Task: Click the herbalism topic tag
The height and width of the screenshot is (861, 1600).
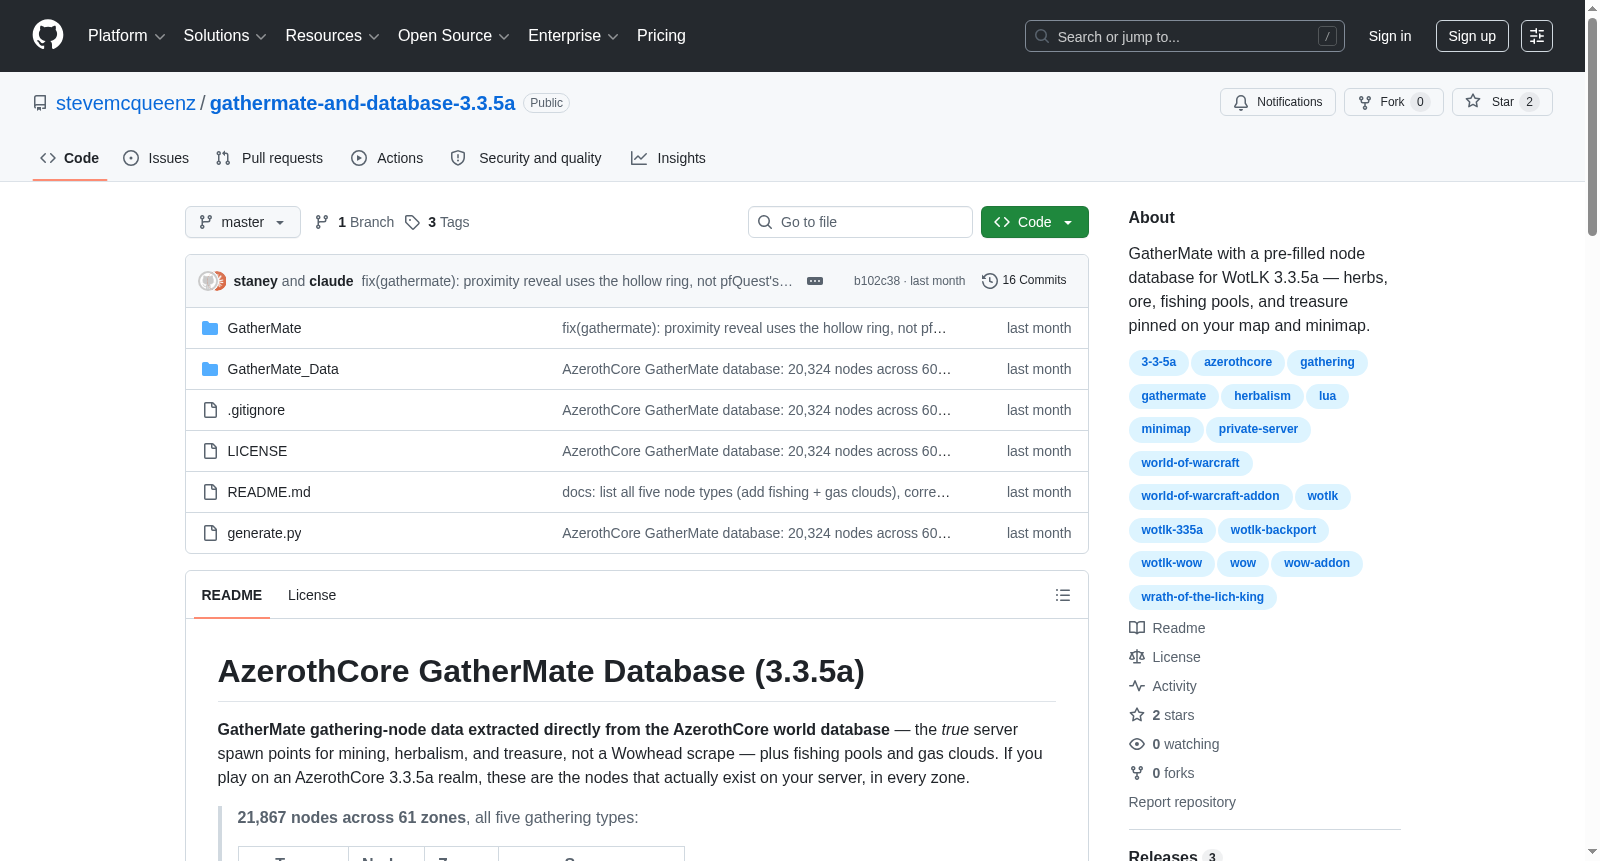Action: (1262, 396)
